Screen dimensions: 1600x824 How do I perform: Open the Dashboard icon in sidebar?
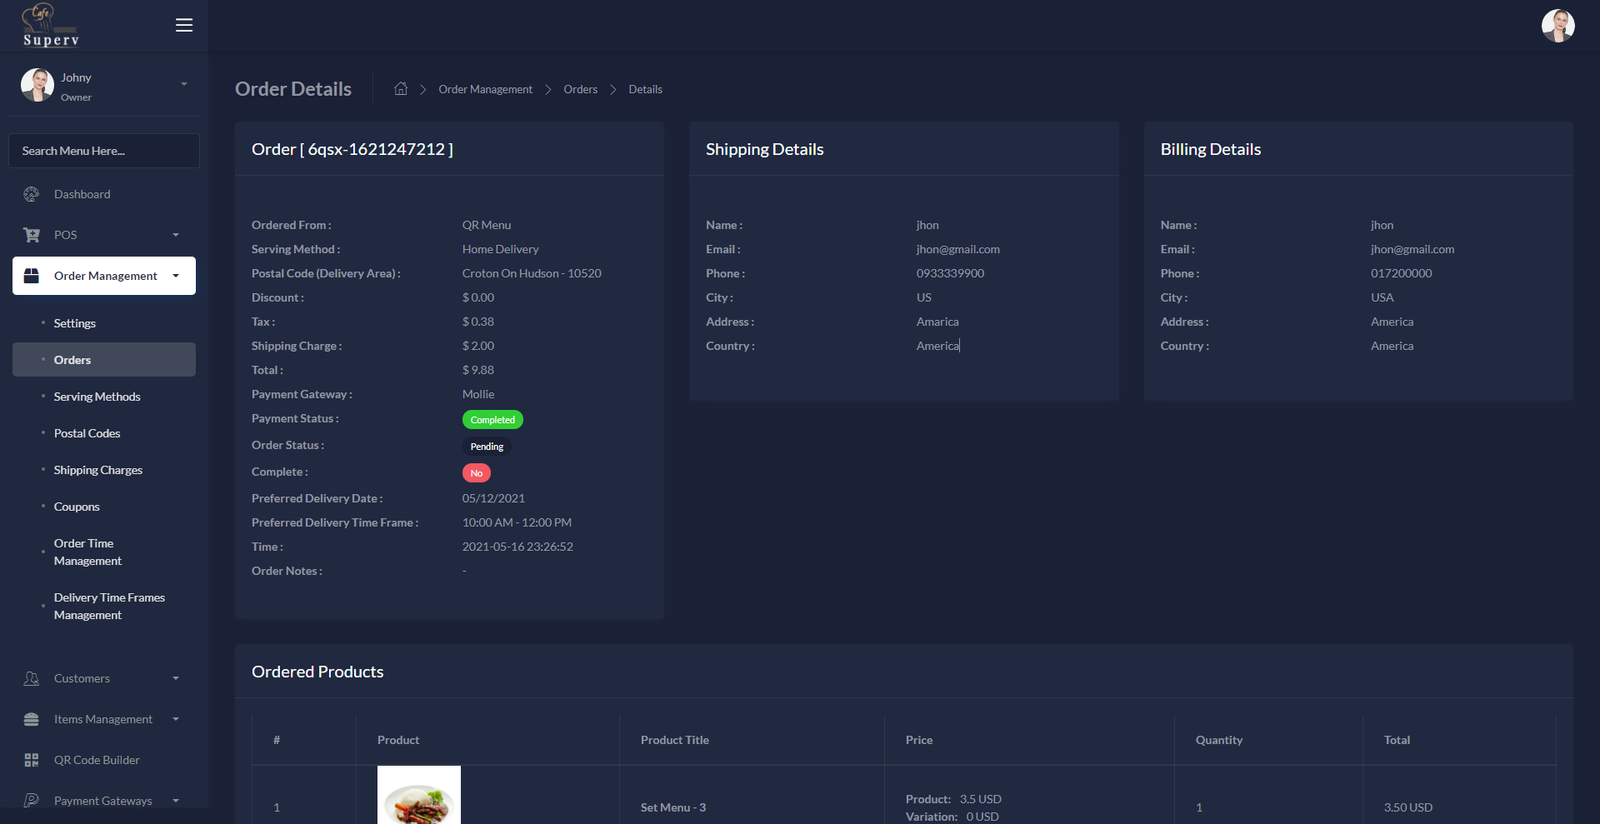tap(31, 194)
